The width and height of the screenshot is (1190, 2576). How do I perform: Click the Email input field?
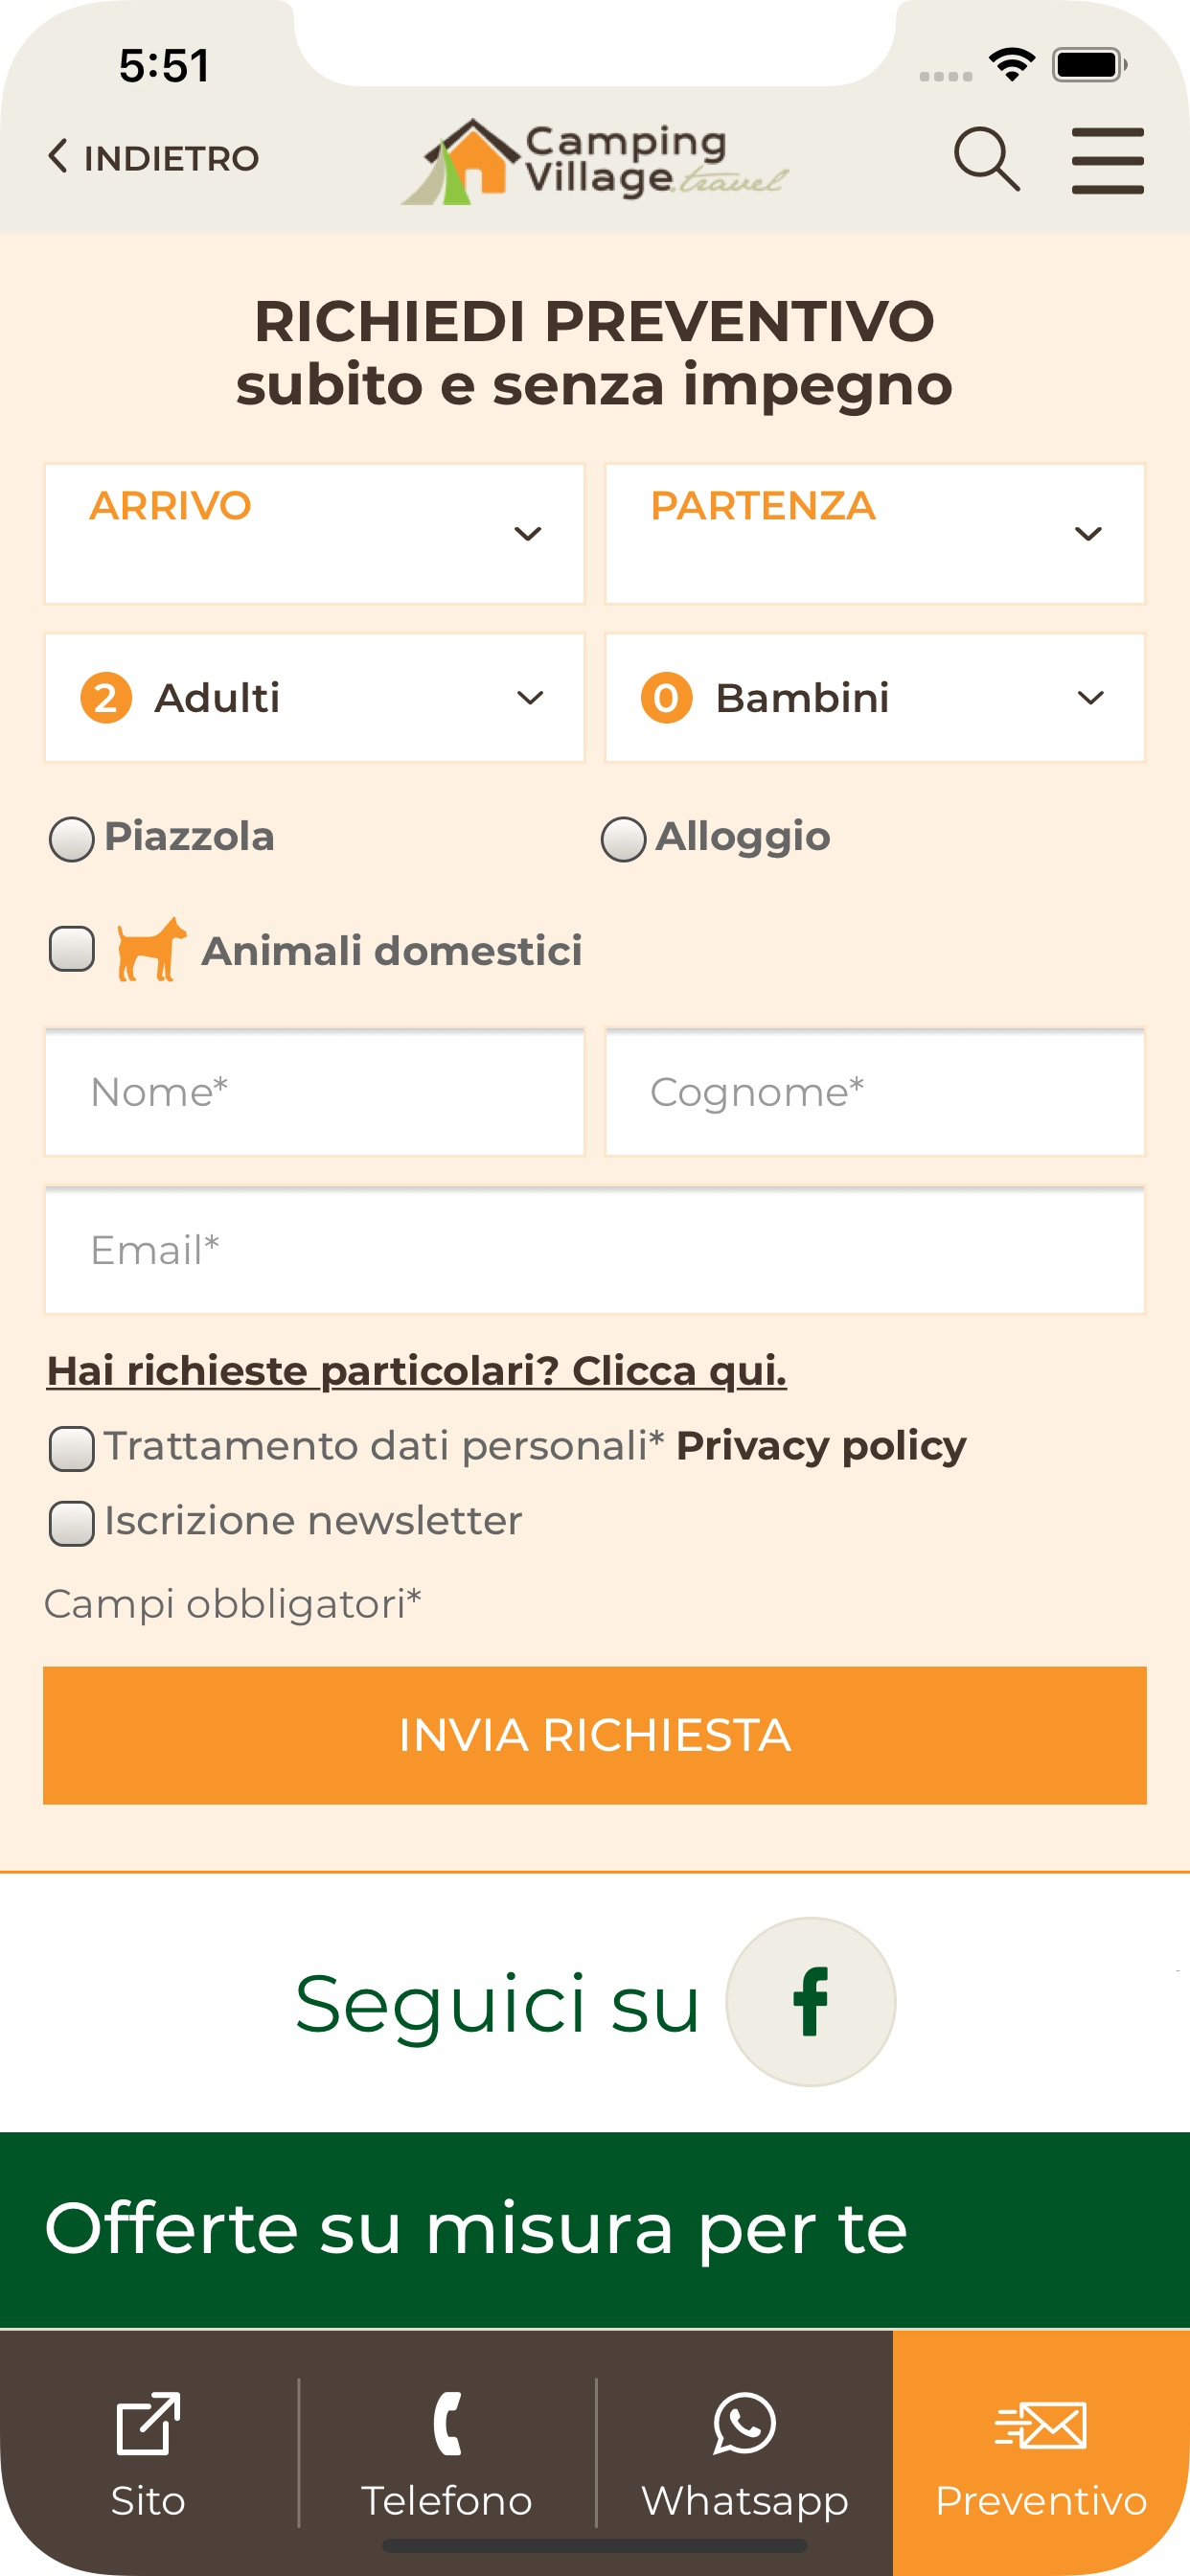pyautogui.click(x=595, y=1250)
